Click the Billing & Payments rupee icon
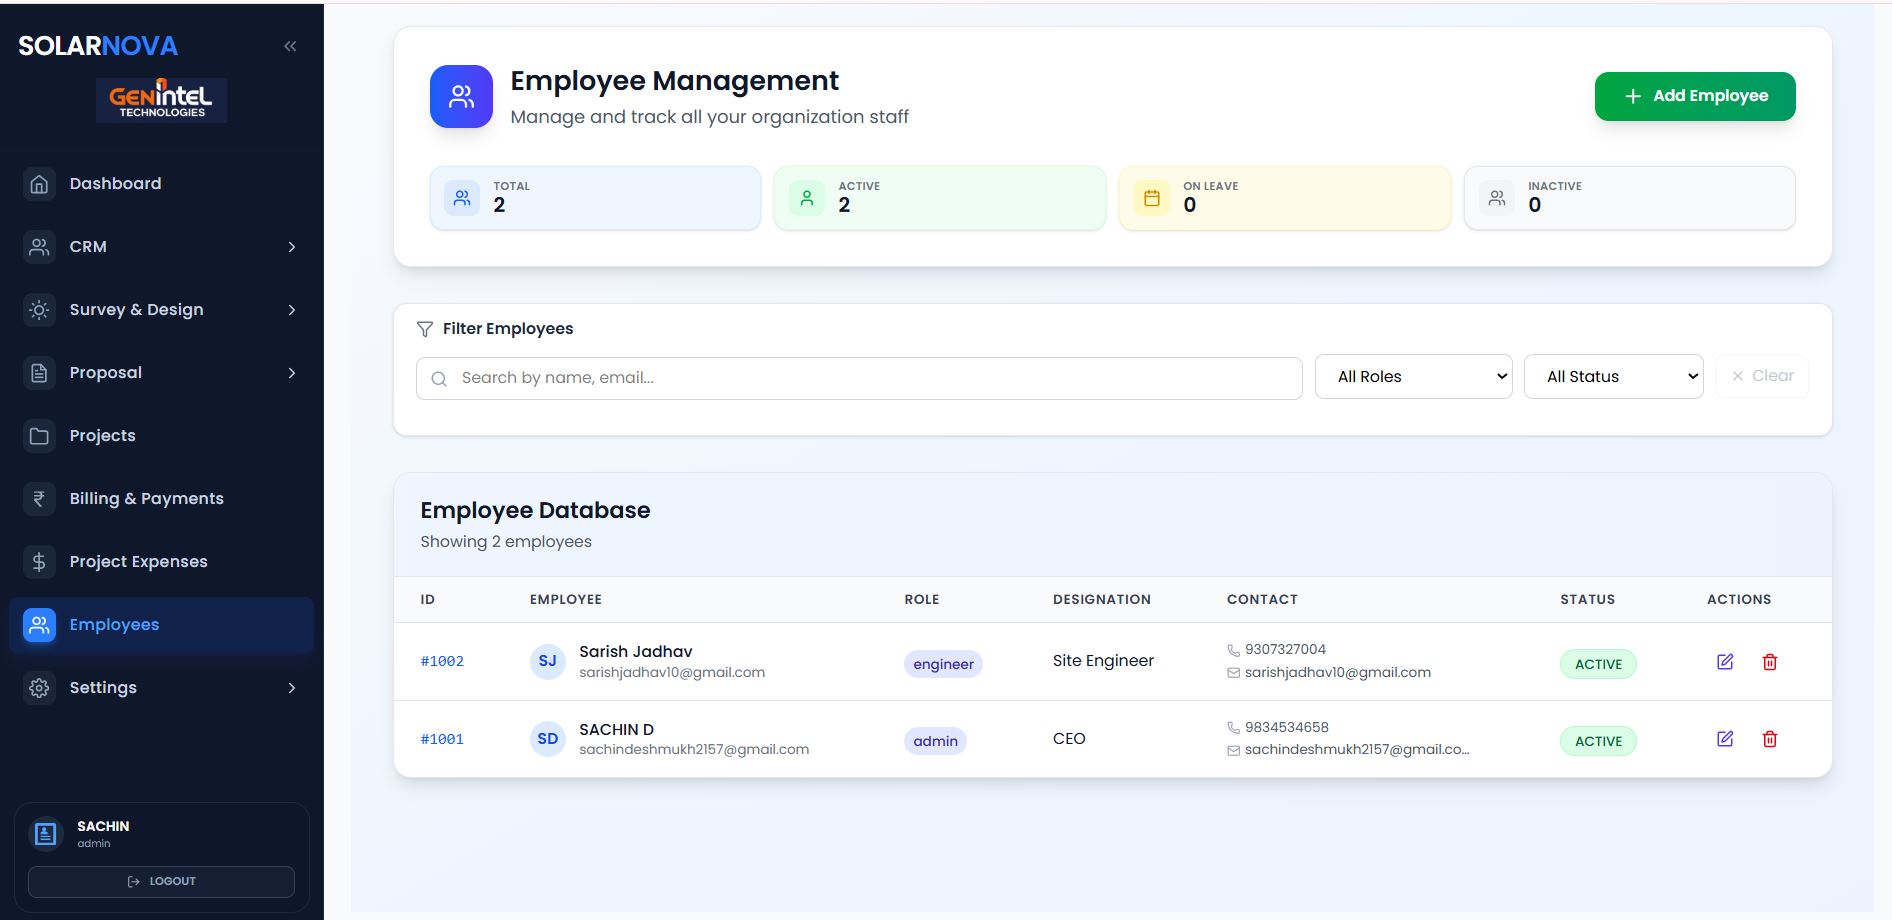 click(x=39, y=498)
